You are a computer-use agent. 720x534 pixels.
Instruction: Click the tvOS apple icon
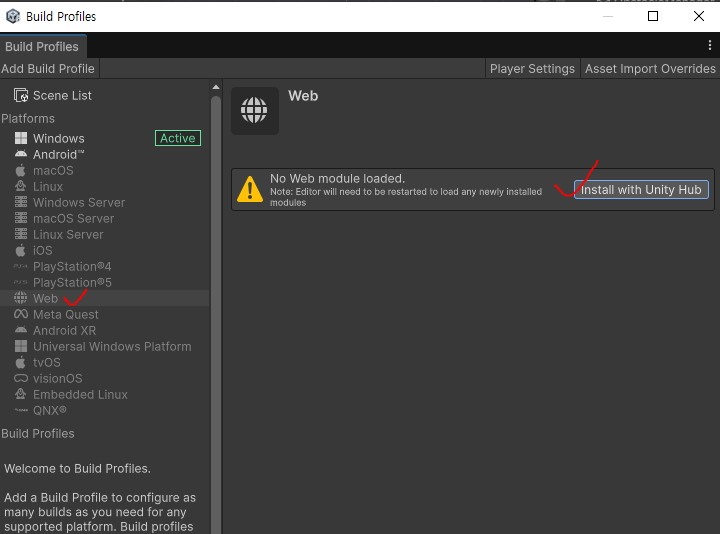[20, 362]
